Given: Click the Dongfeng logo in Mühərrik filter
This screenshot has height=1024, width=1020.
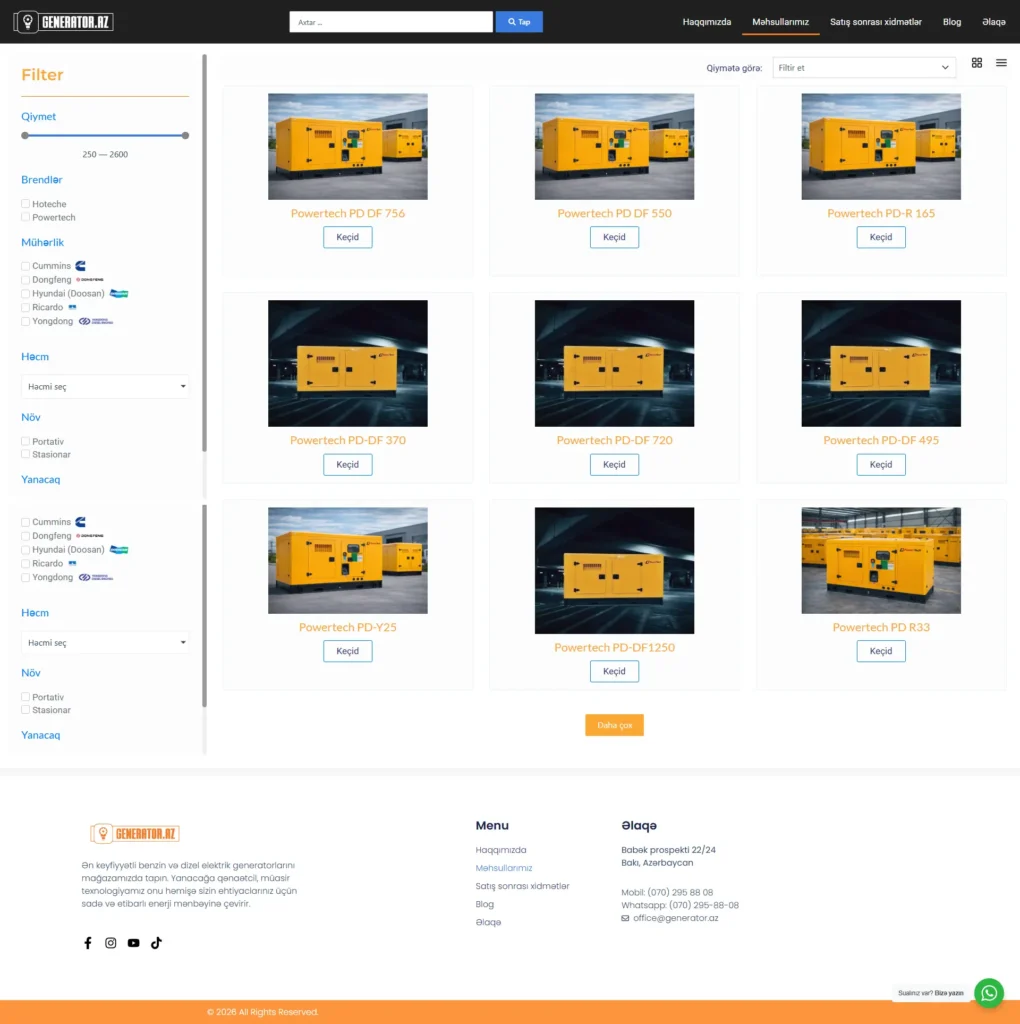Looking at the screenshot, I should 90,280.
